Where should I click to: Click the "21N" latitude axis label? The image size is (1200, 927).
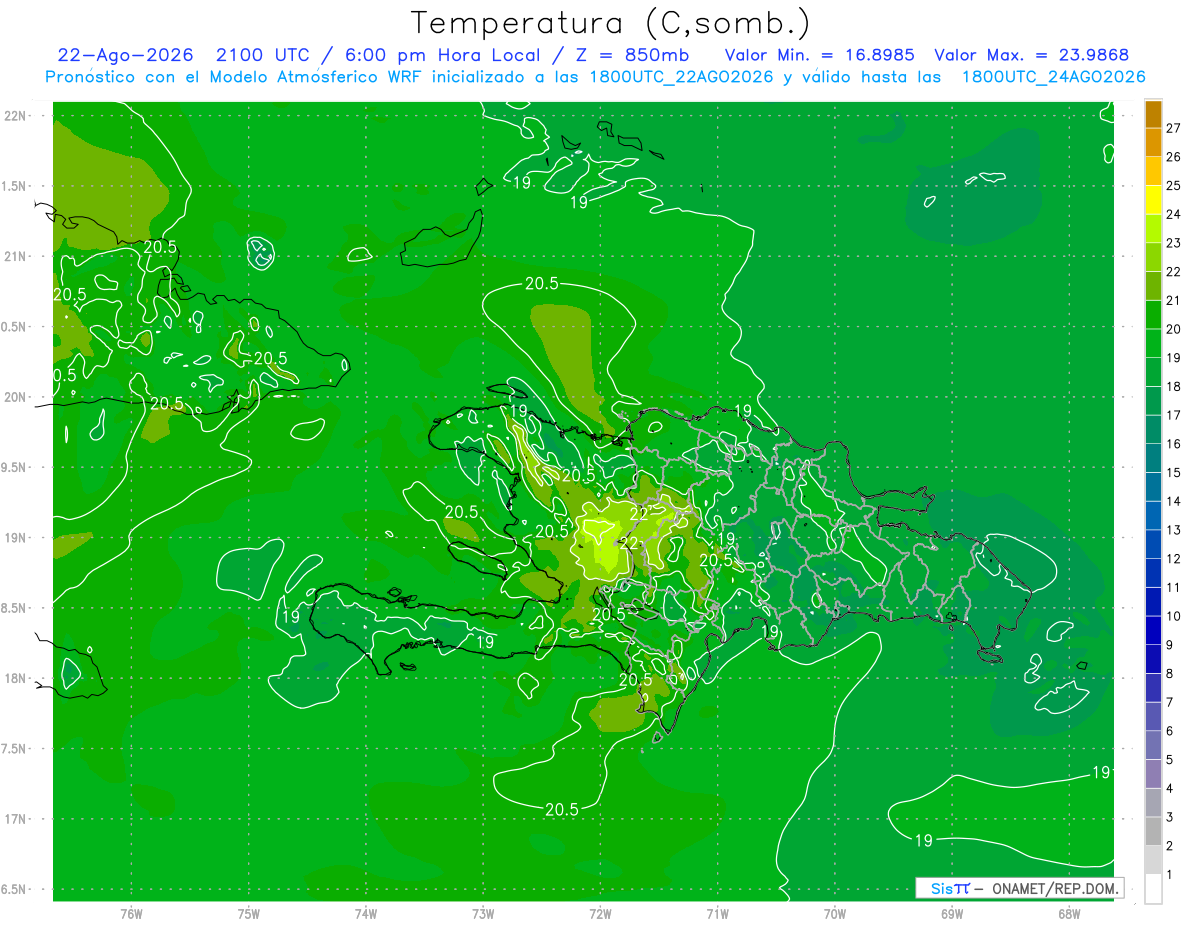point(15,257)
